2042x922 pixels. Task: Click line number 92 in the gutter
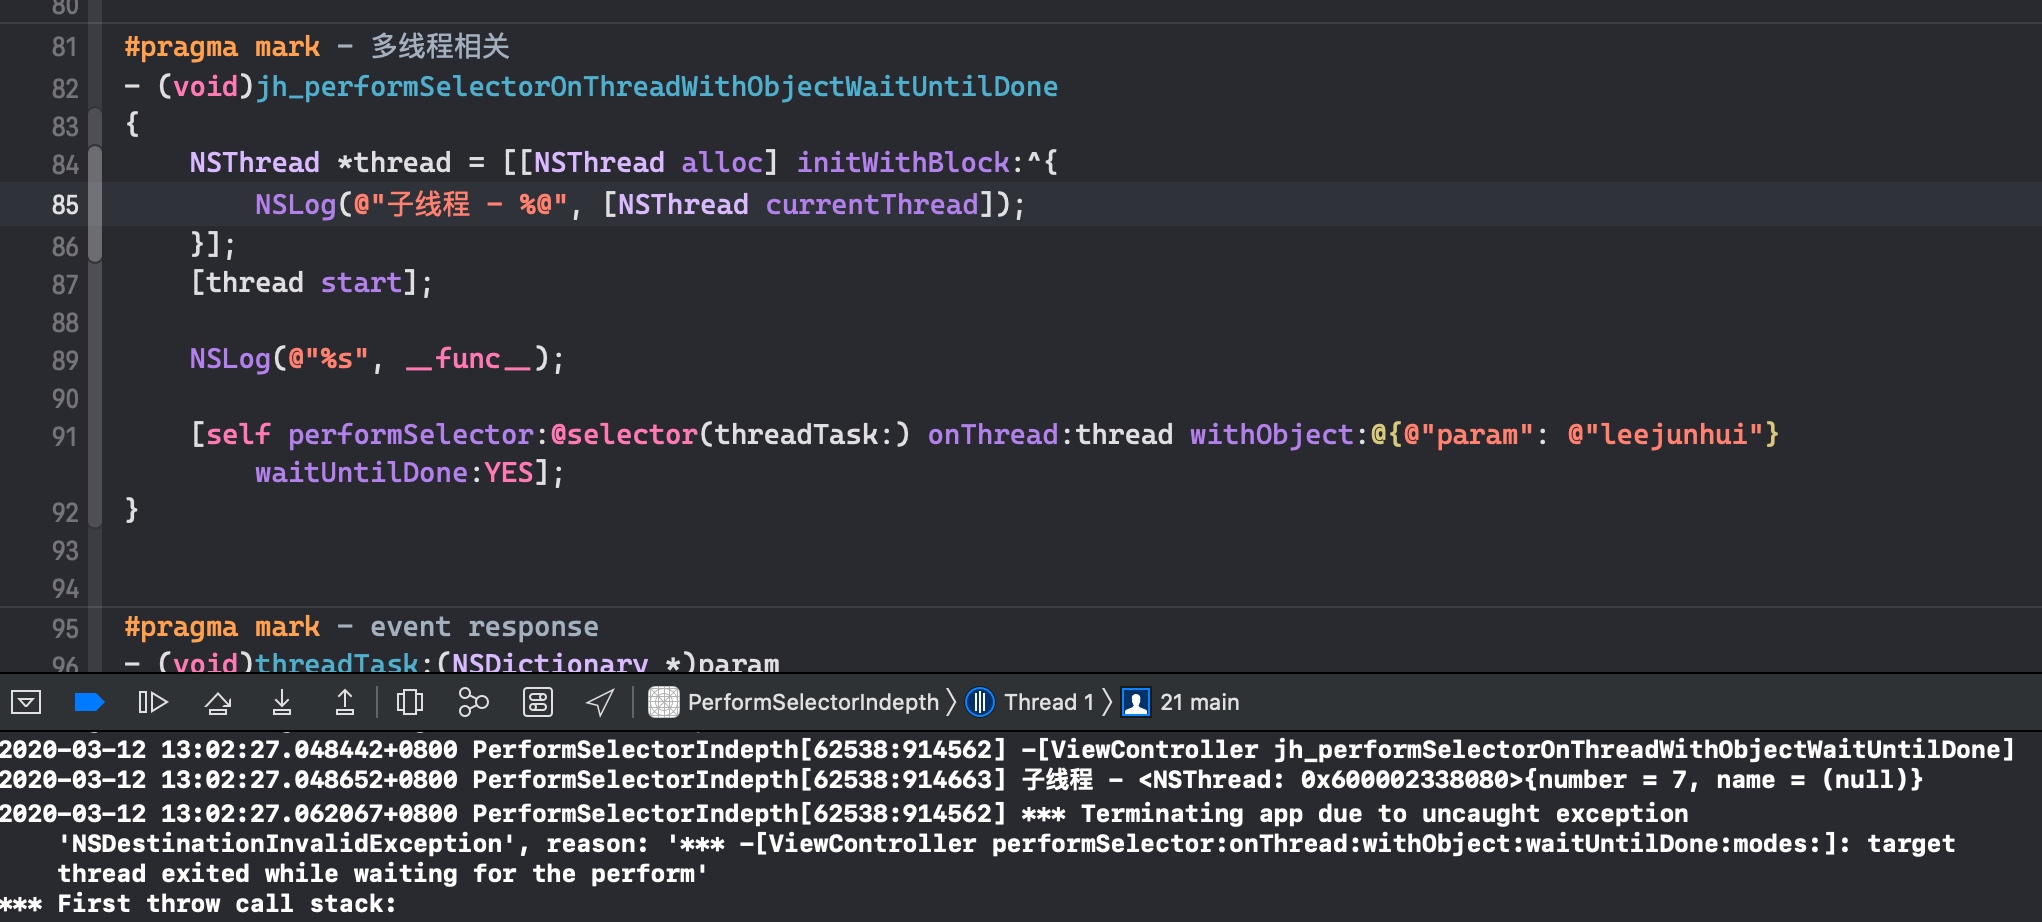point(65,512)
